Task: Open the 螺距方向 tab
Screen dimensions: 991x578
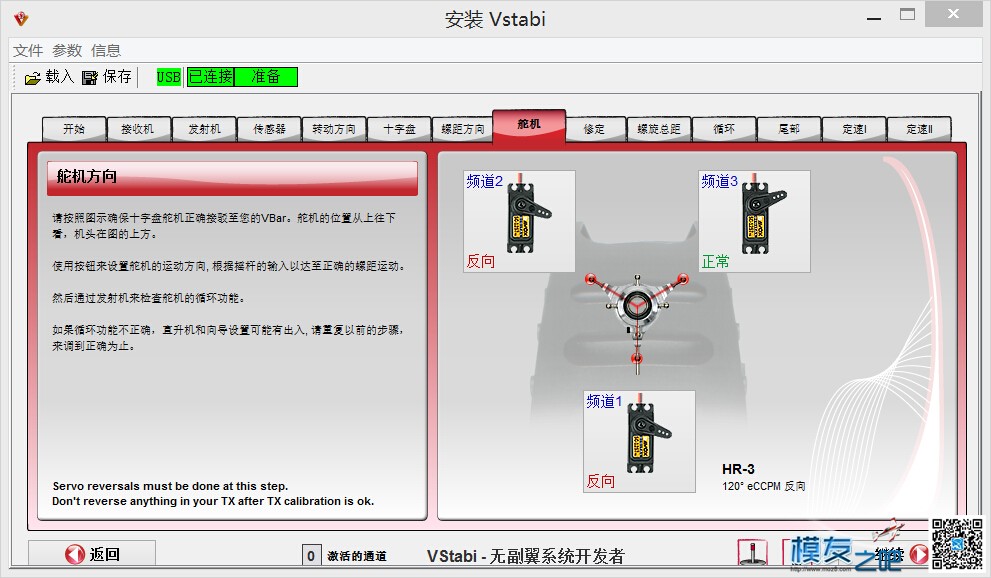Action: pos(463,129)
